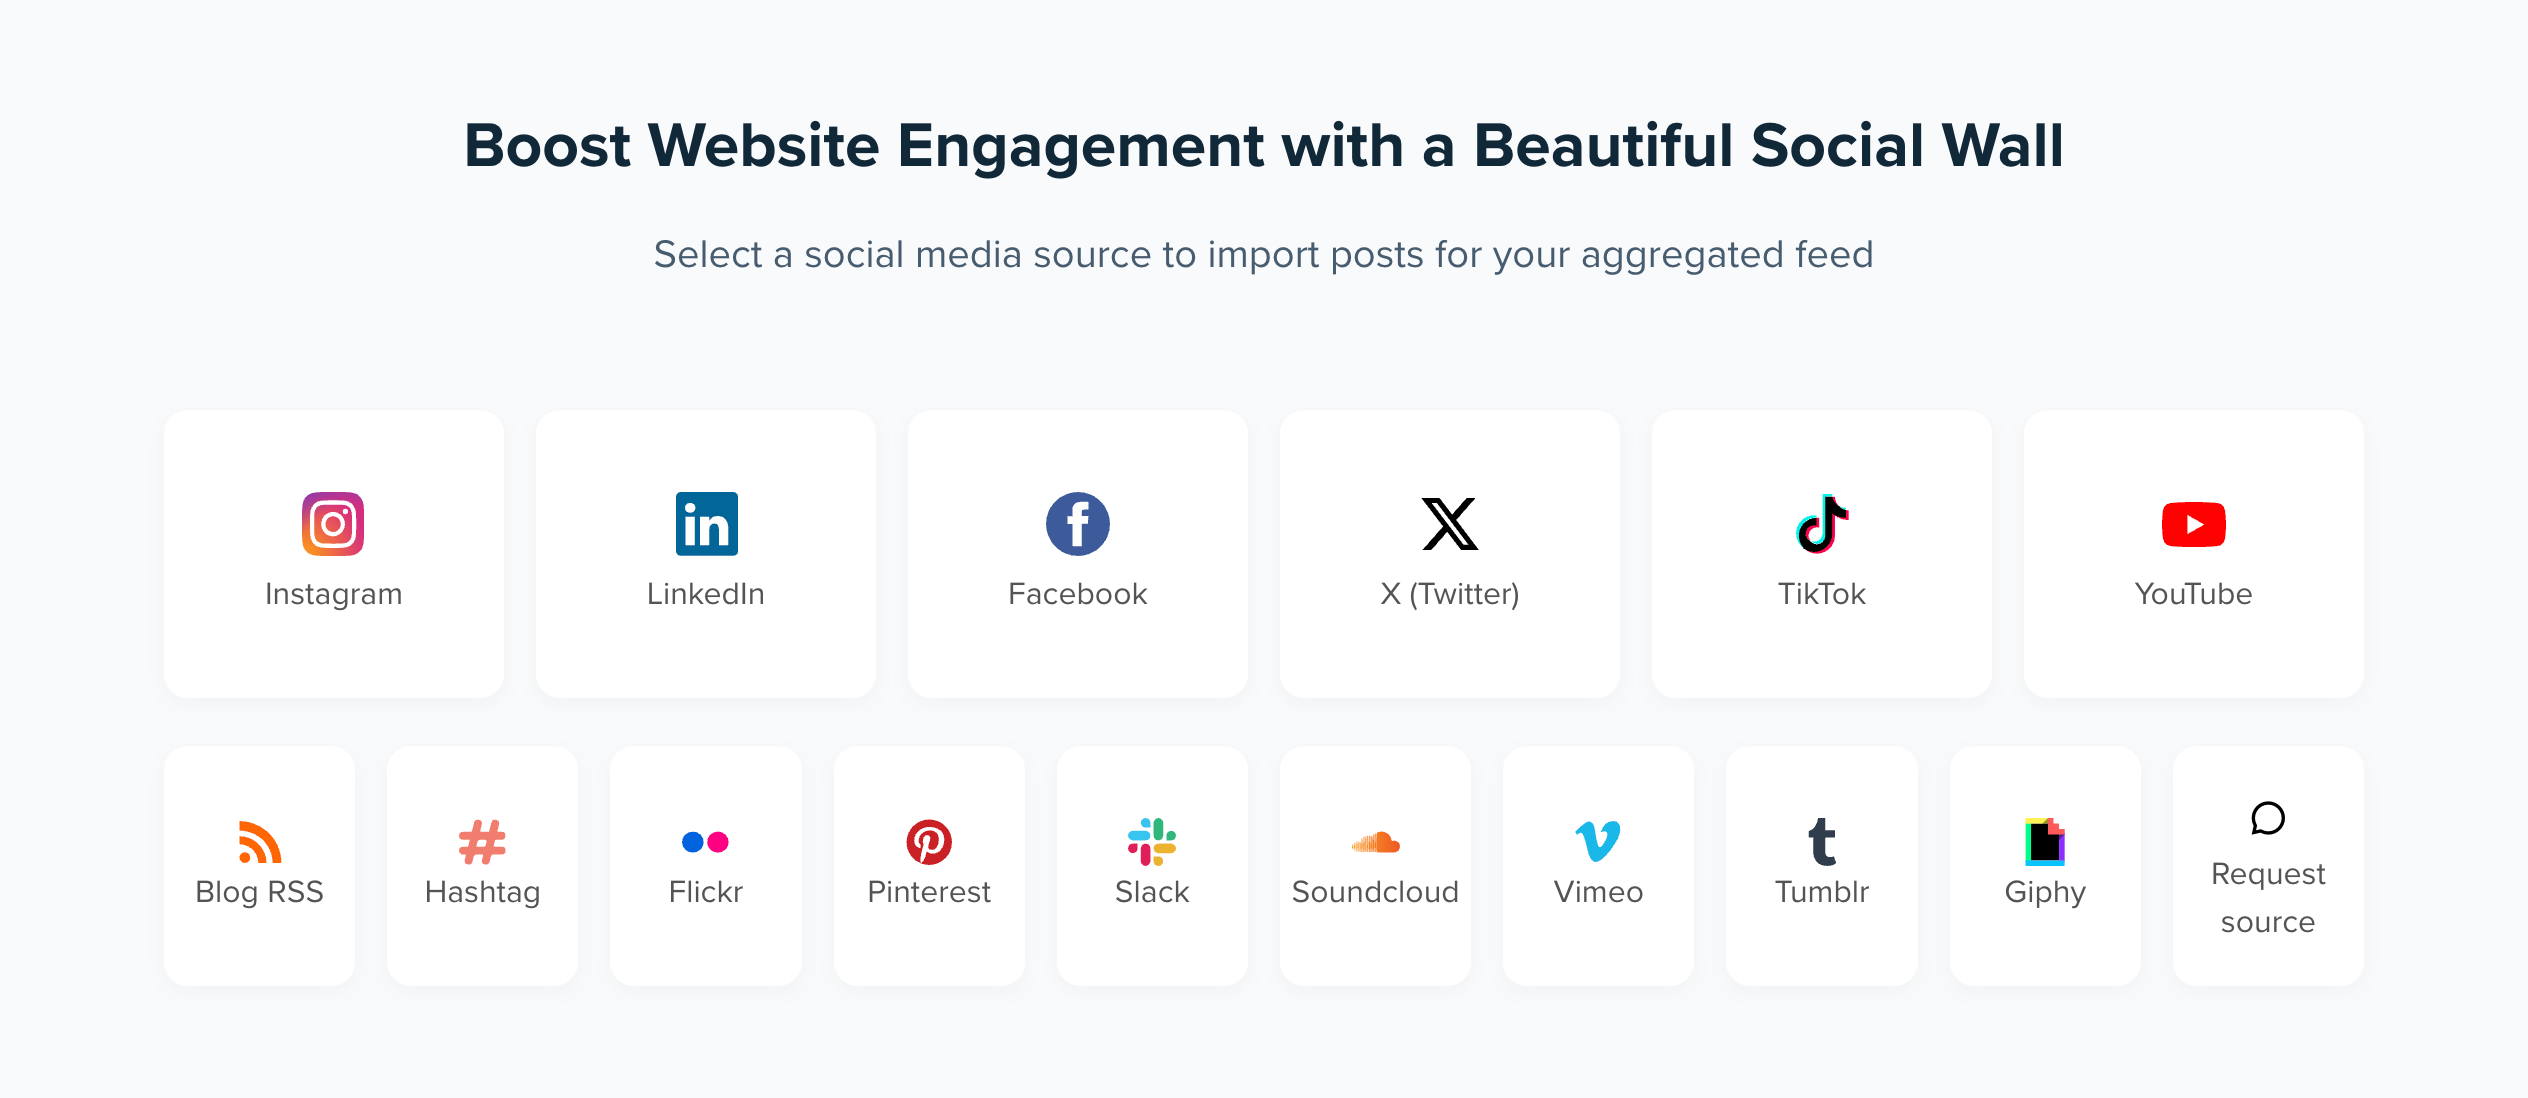
Task: Click the Instagram logo icon
Action: tap(333, 524)
